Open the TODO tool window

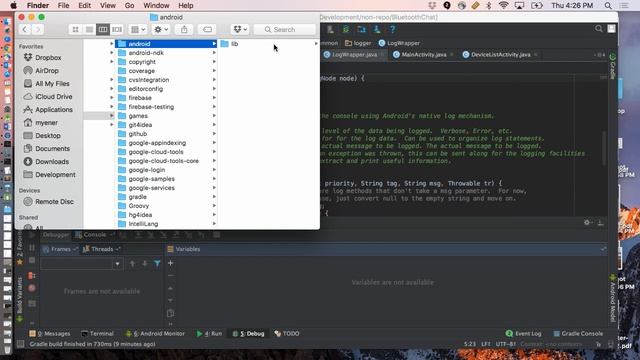(x=287, y=333)
